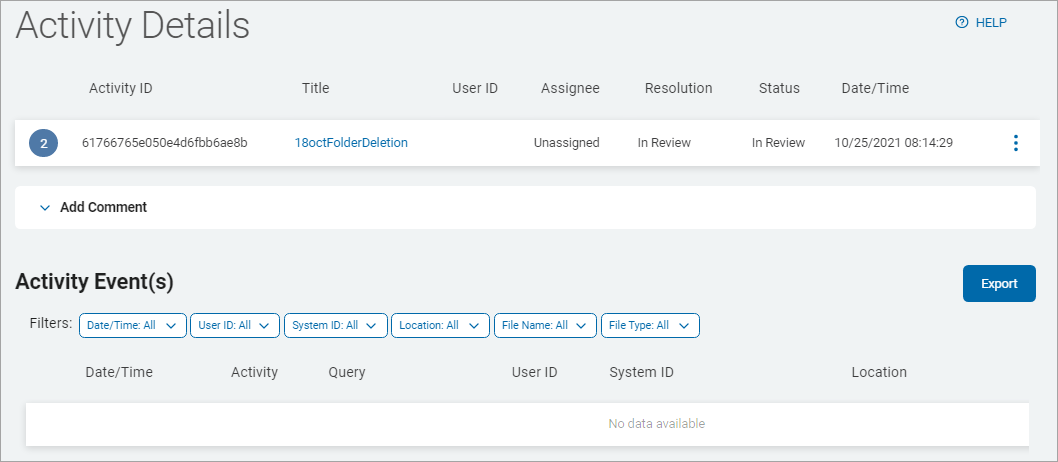Open the Location filter dropdown
This screenshot has width=1058, height=462.
pos(440,325)
